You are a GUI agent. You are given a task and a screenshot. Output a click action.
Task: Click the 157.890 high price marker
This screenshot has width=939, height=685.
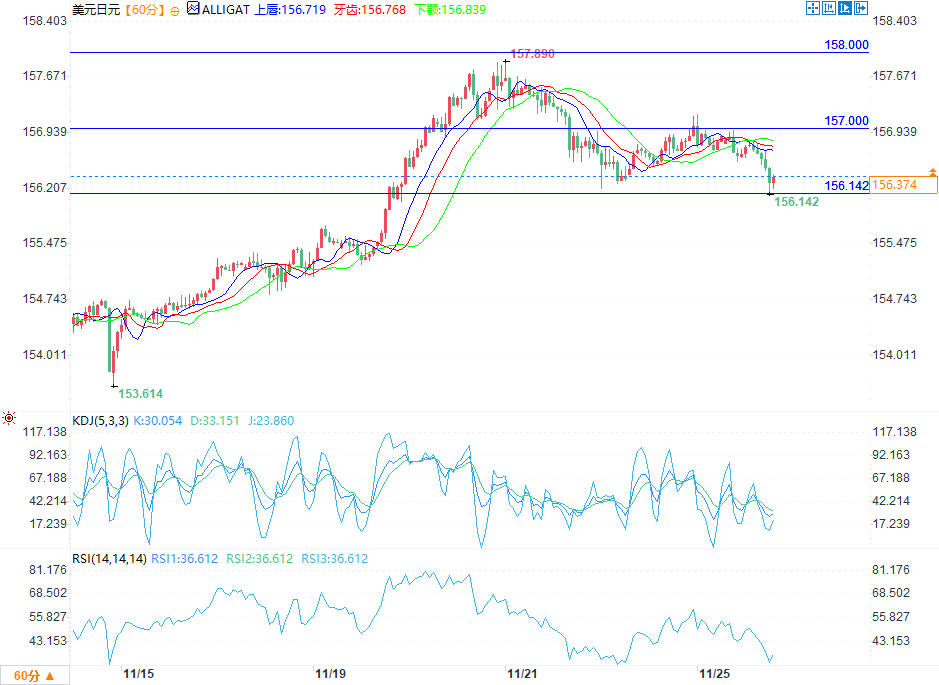(x=532, y=54)
